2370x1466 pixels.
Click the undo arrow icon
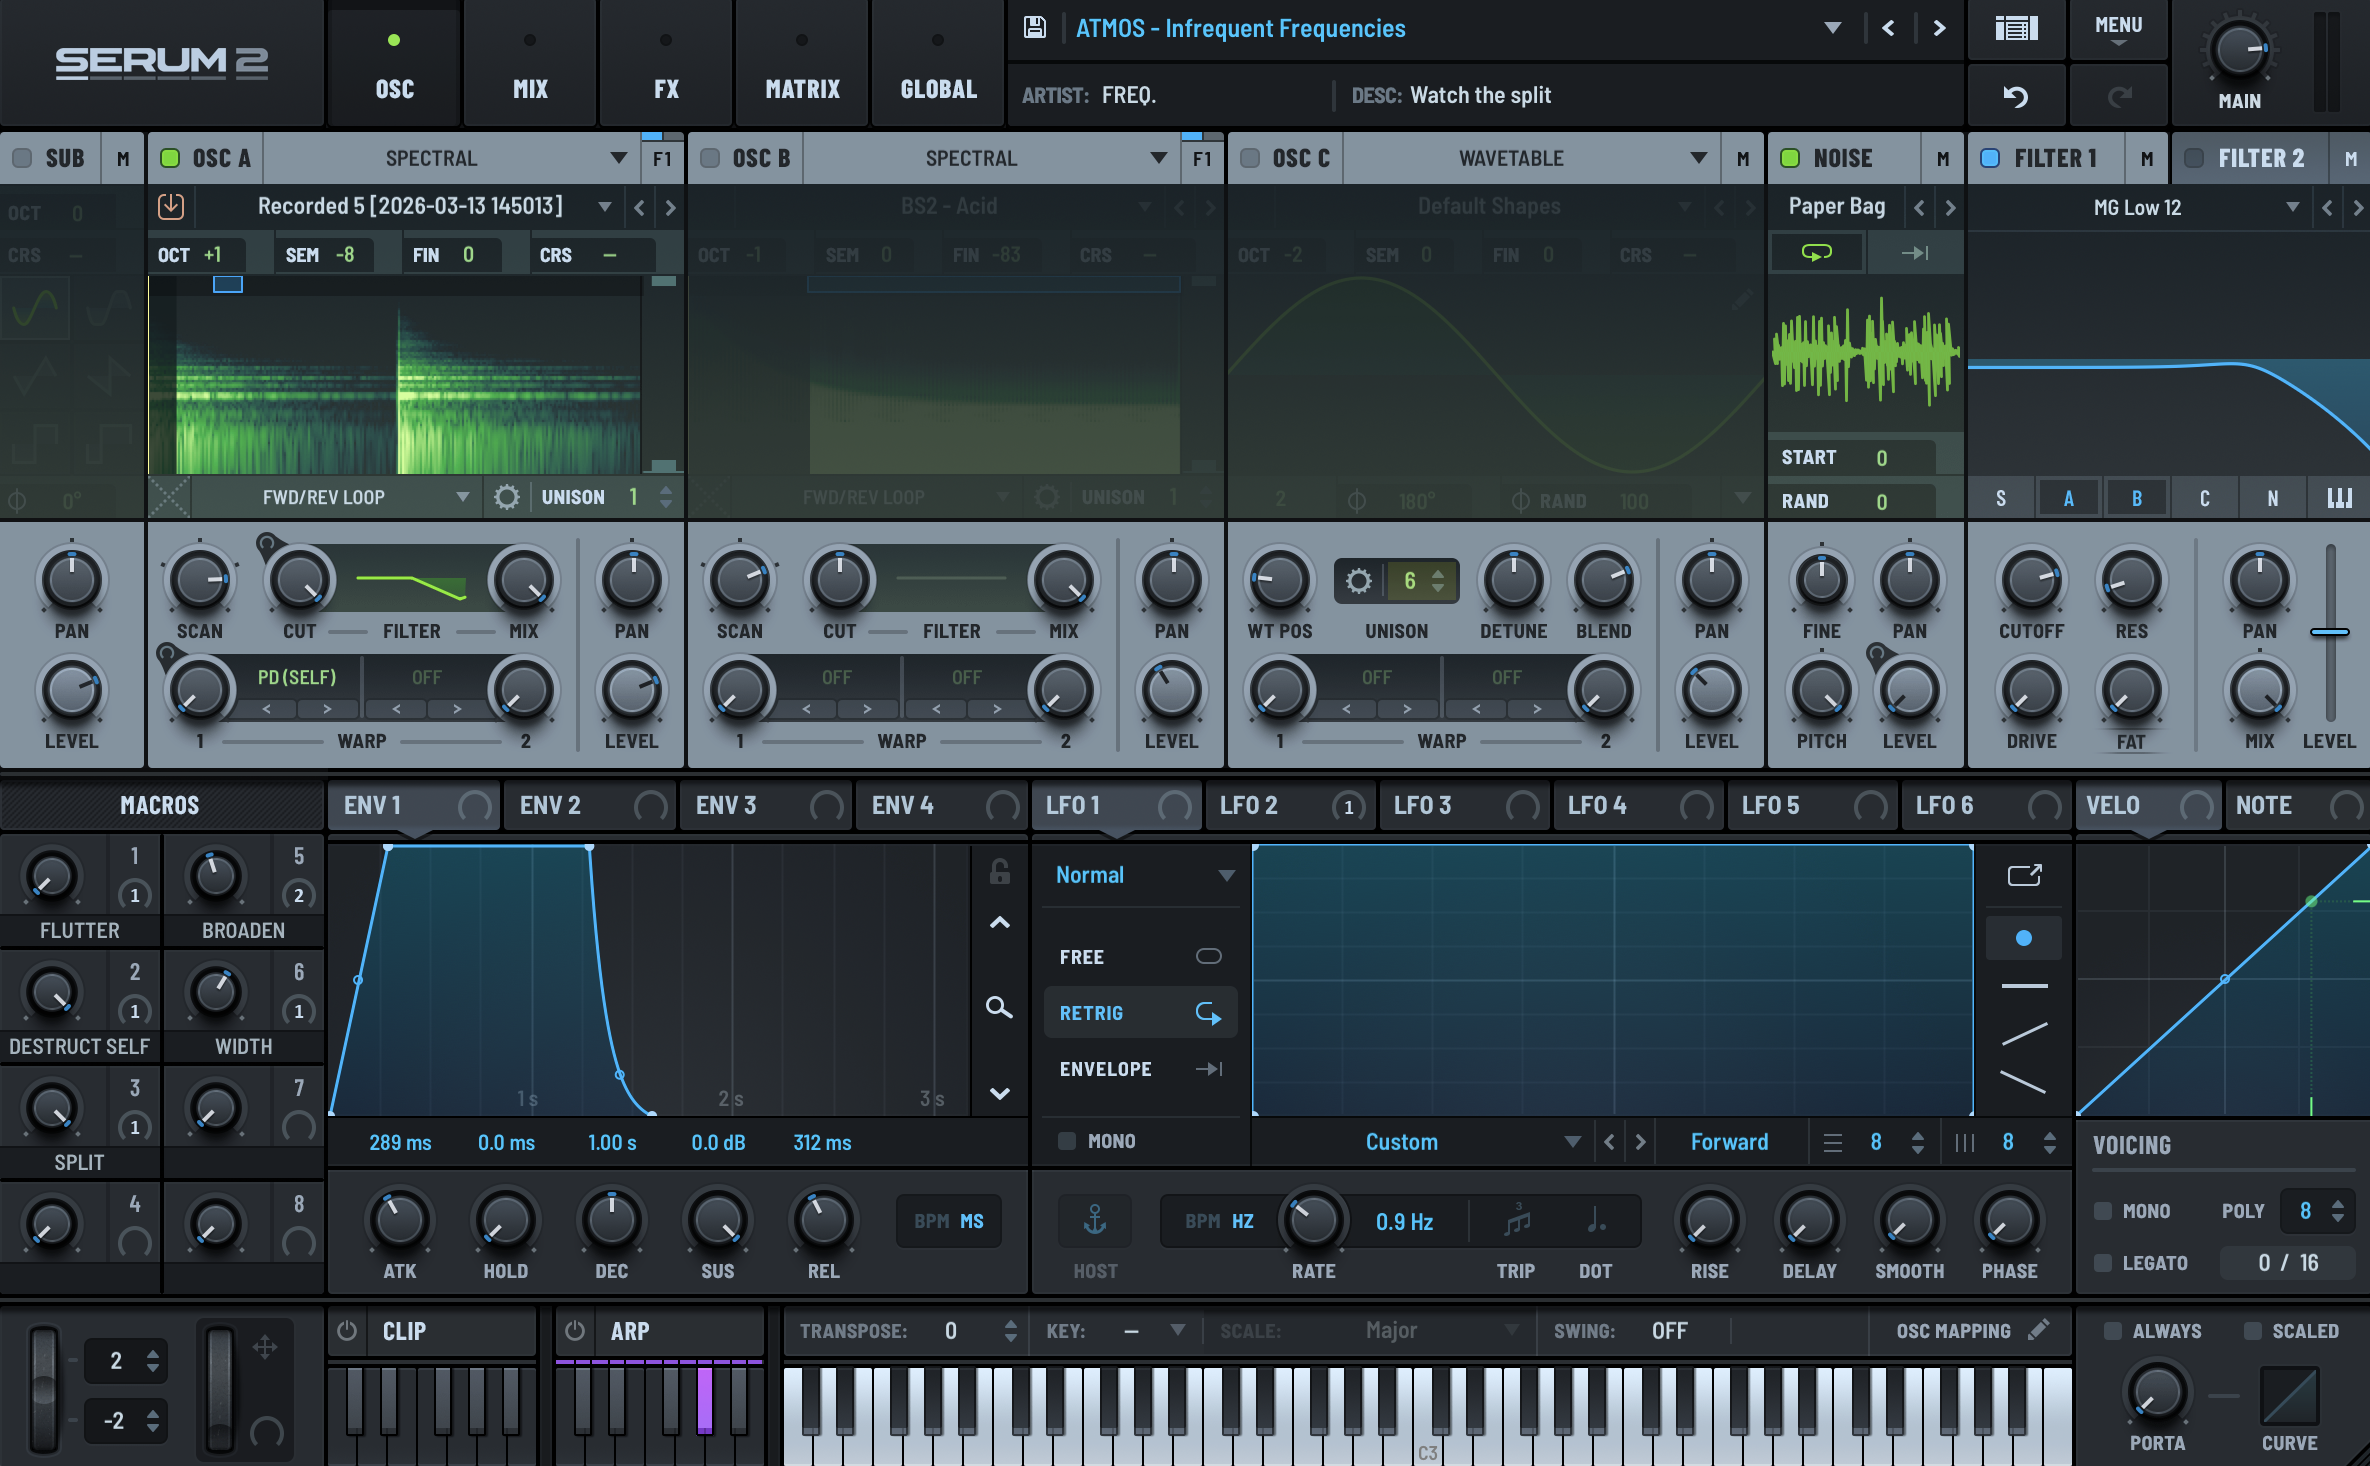(2016, 97)
